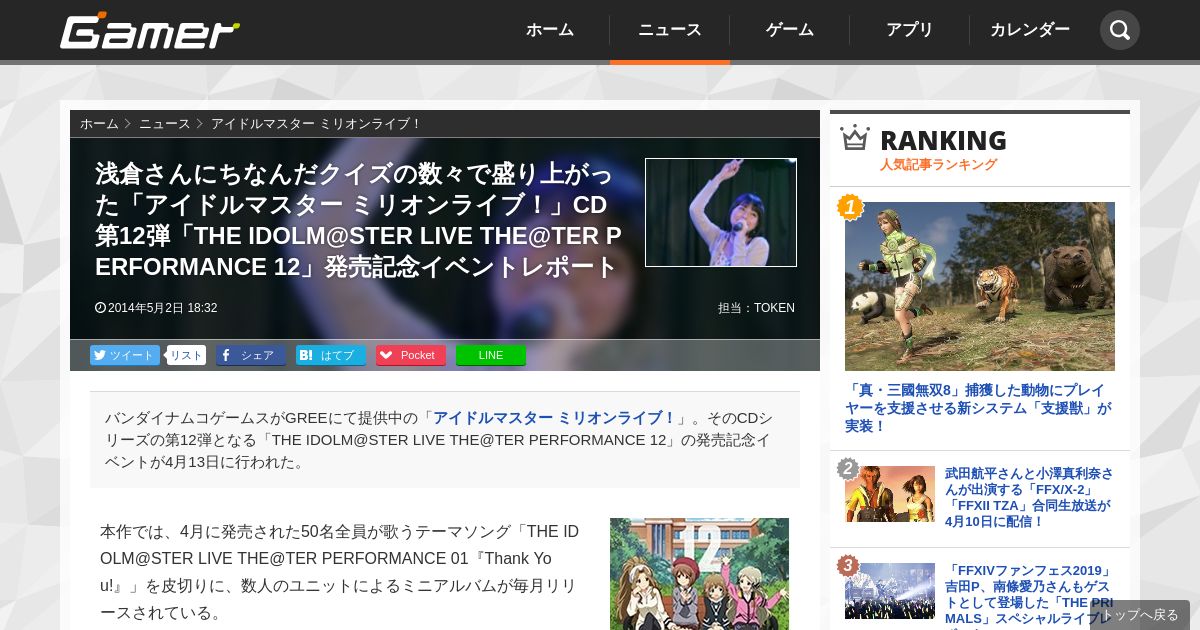Viewport: 1200px width, 630px height.
Task: Open the search magnifier icon
Action: click(x=1120, y=30)
